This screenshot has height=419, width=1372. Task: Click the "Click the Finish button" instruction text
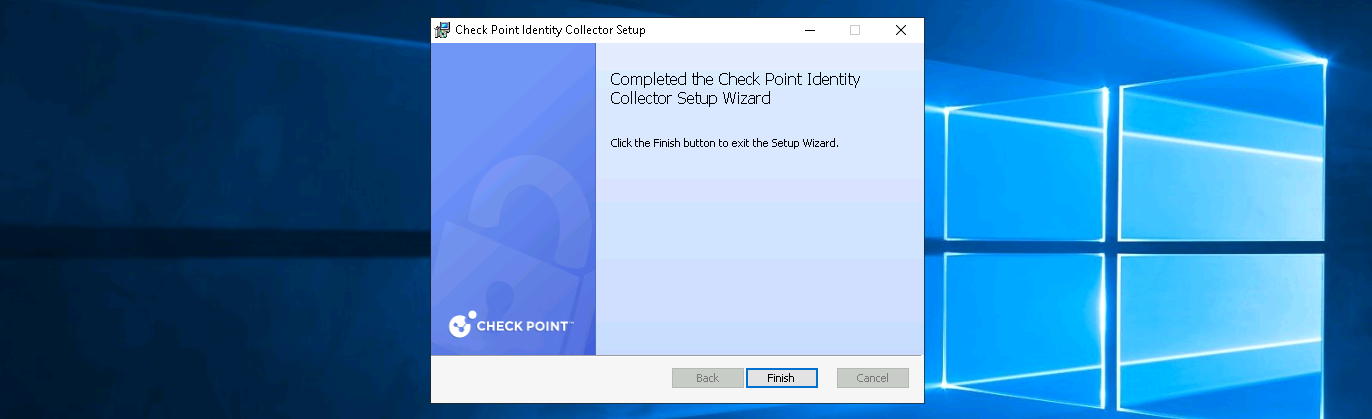pyautogui.click(x=724, y=143)
